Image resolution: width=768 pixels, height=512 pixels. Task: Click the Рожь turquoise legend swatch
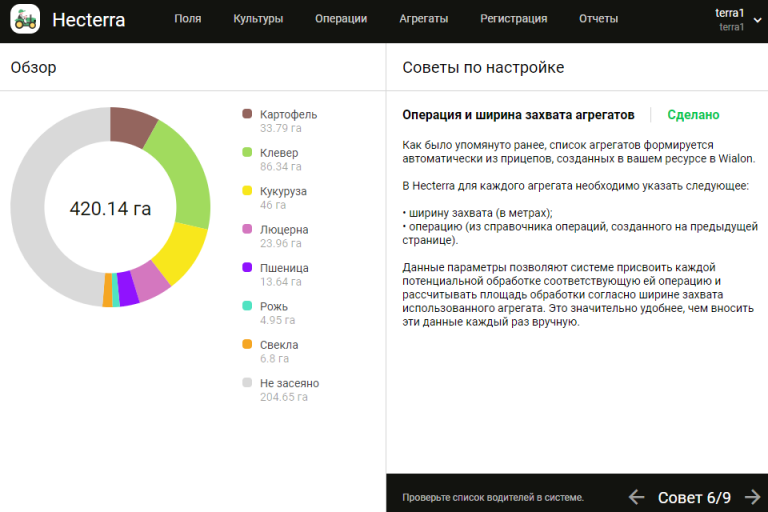pyautogui.click(x=247, y=306)
